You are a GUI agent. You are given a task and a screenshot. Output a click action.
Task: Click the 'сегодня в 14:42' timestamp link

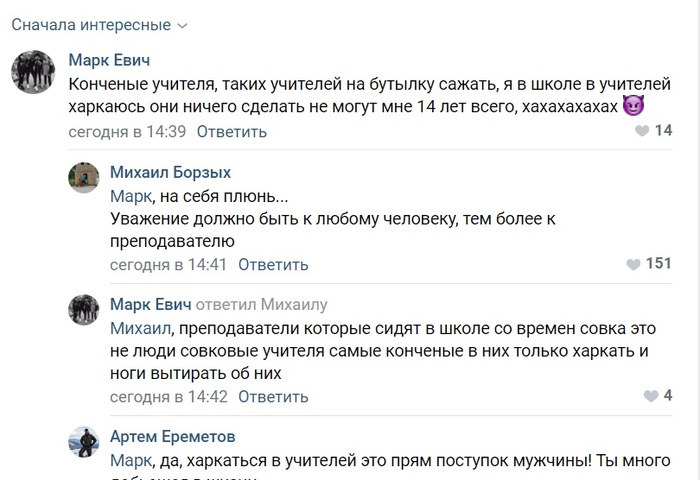[x=168, y=396]
